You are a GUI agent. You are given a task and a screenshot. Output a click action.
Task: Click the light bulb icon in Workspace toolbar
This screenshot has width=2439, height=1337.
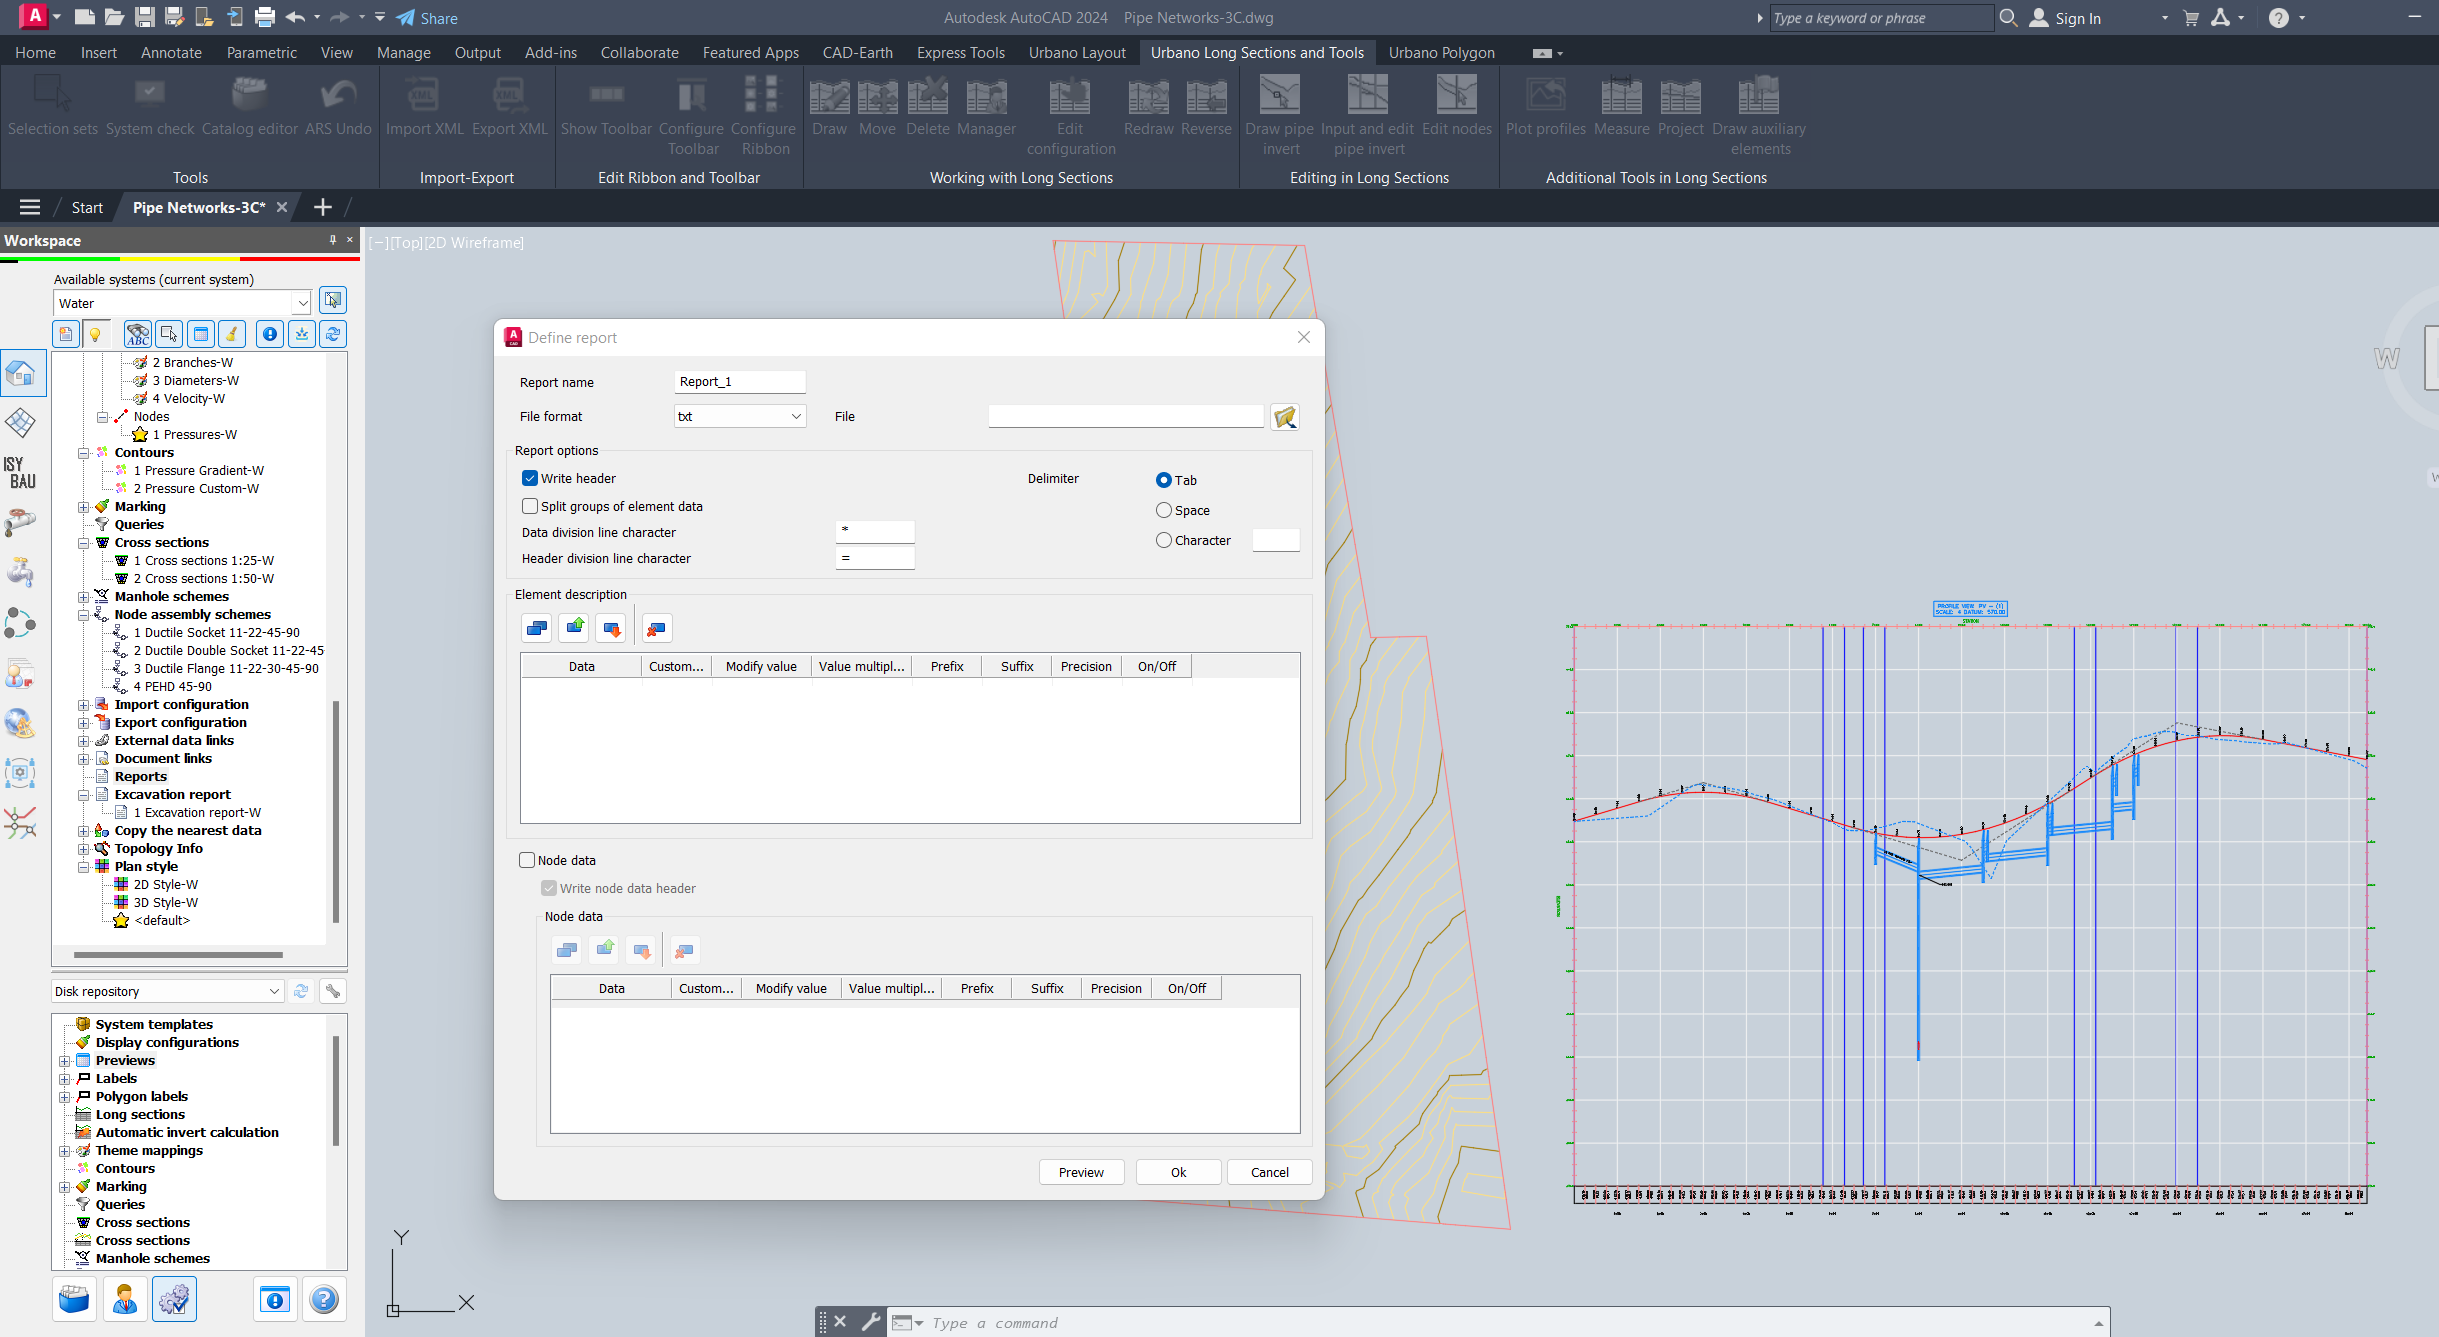pyautogui.click(x=95, y=334)
